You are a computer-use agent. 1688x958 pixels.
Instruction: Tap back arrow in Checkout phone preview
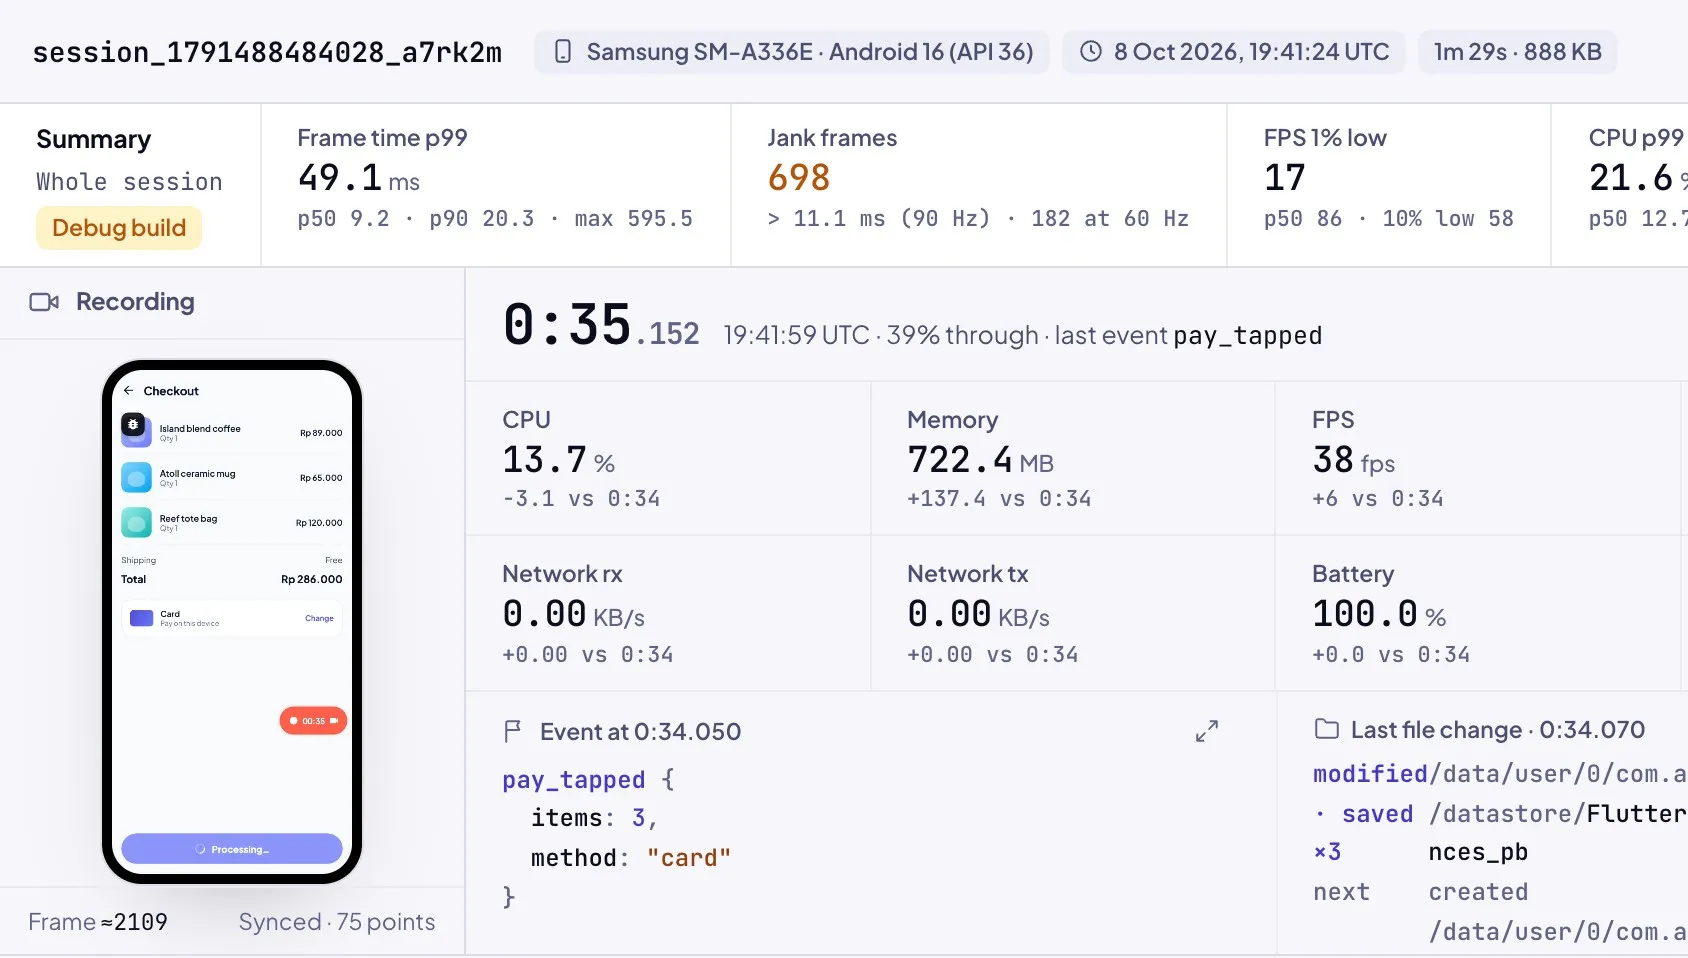tap(128, 391)
